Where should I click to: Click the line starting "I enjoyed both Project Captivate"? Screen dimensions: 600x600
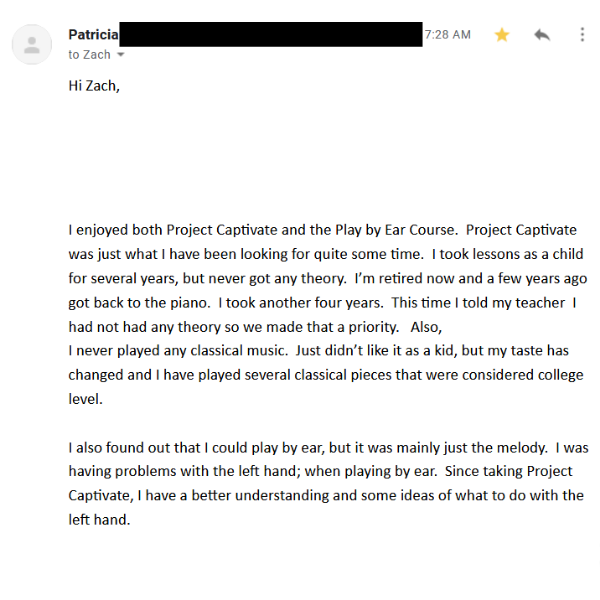tap(322, 230)
